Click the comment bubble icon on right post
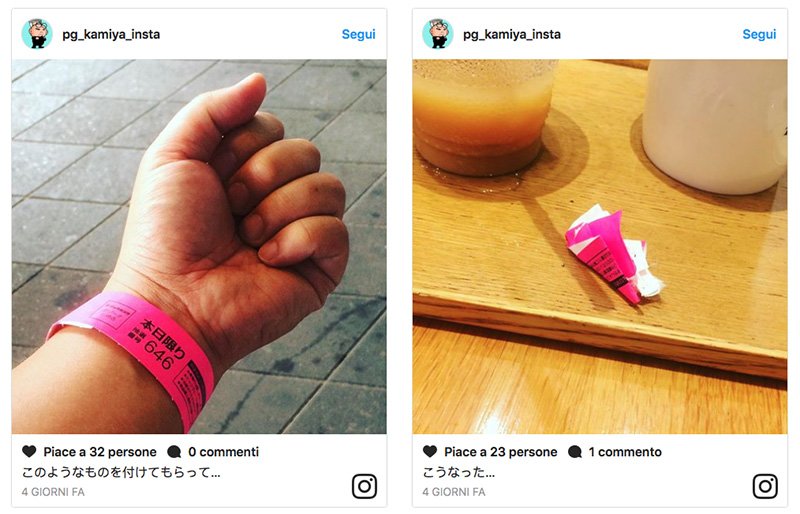 point(575,452)
